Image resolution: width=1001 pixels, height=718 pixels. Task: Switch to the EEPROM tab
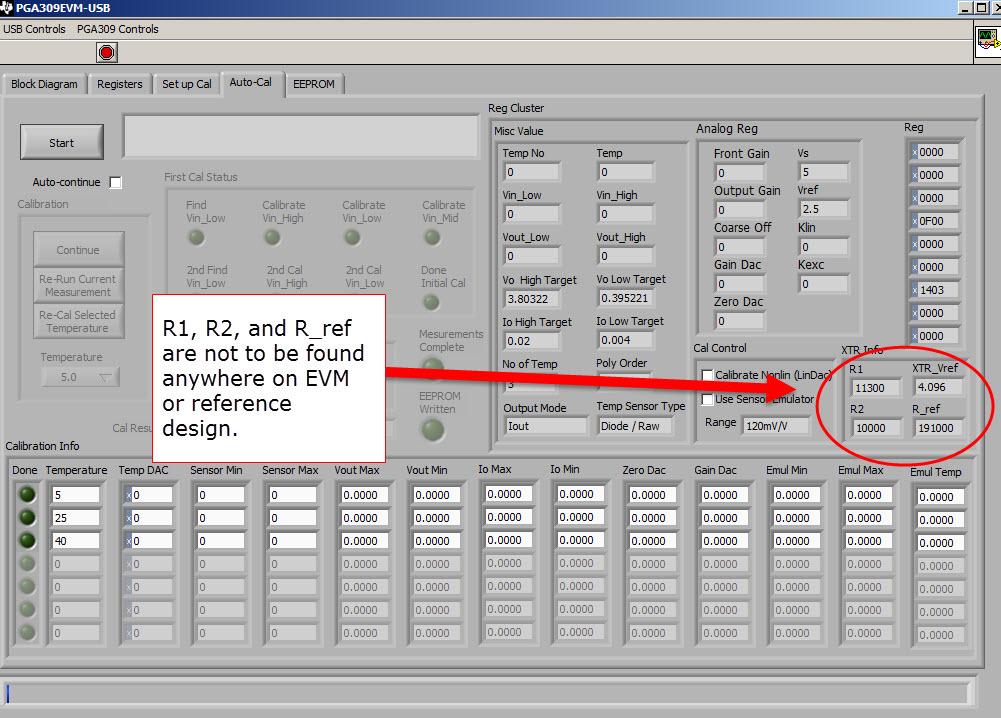(x=313, y=84)
